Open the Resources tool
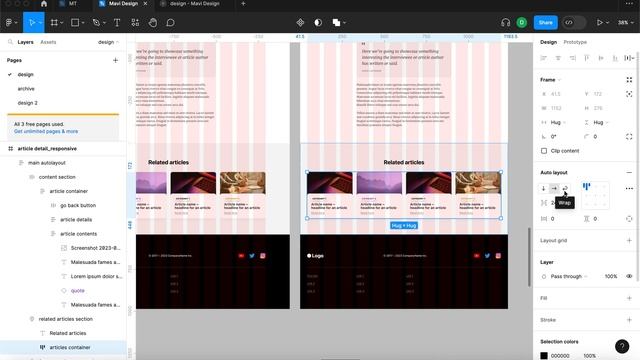The height and width of the screenshot is (360, 640). tap(135, 23)
